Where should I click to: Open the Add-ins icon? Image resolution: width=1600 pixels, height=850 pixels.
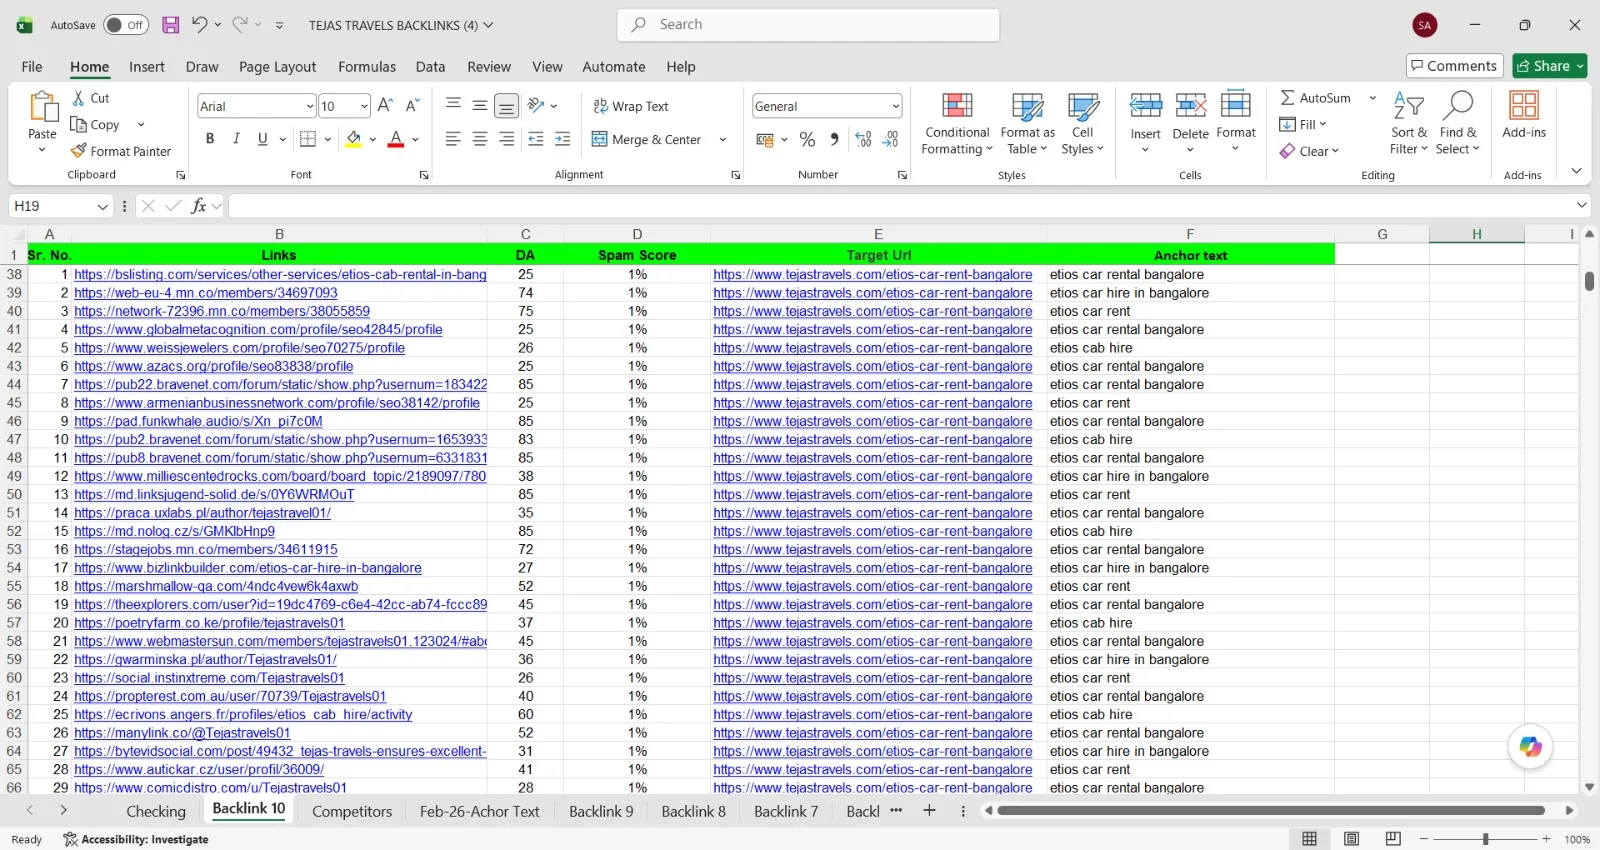pyautogui.click(x=1524, y=115)
